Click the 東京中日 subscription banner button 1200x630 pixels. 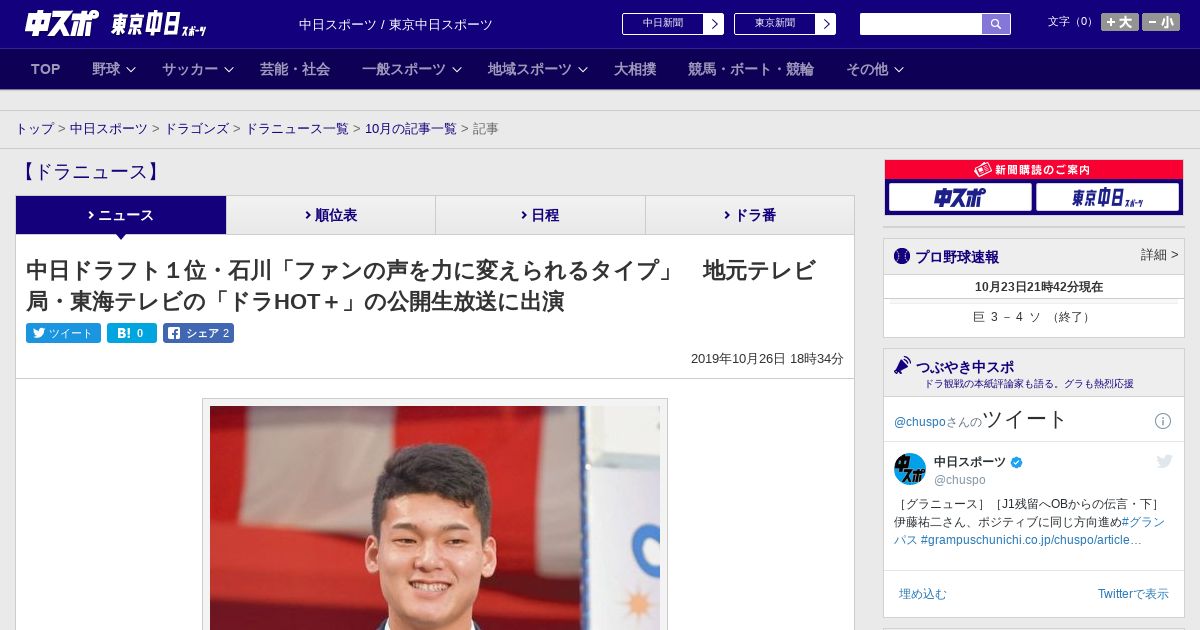(x=1107, y=197)
